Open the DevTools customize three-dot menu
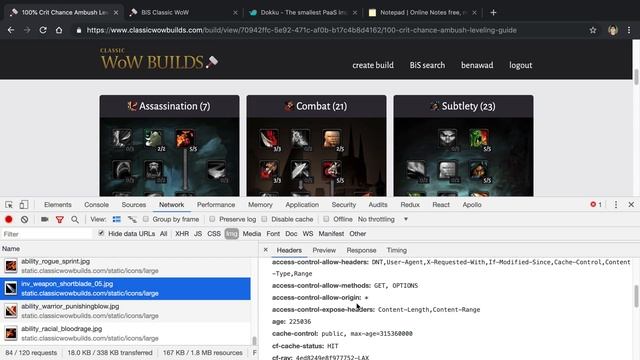The image size is (640, 360). point(616,204)
